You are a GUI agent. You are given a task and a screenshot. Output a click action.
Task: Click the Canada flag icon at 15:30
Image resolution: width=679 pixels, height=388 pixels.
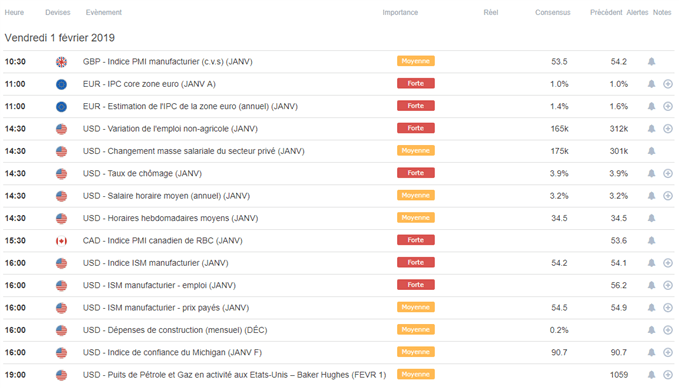click(61, 241)
